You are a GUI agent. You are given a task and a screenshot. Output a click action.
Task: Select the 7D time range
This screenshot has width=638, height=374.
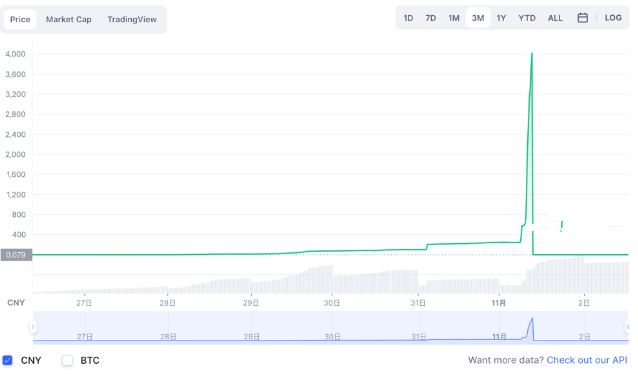pos(430,18)
